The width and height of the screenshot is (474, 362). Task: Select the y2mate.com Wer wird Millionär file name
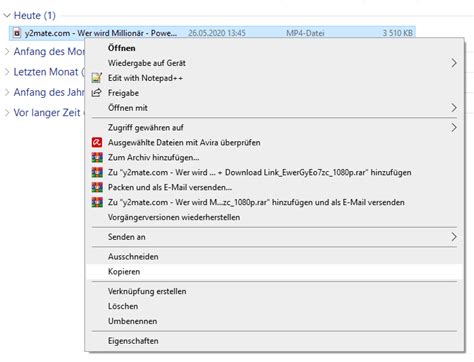(101, 33)
